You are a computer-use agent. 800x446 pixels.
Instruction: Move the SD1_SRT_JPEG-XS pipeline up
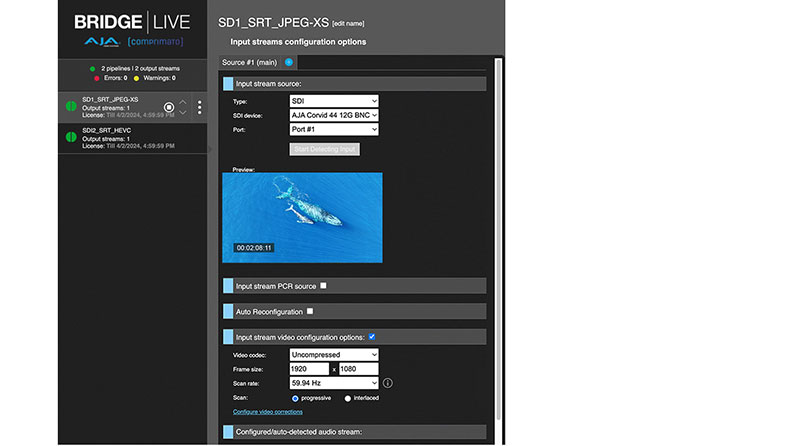tap(183, 102)
